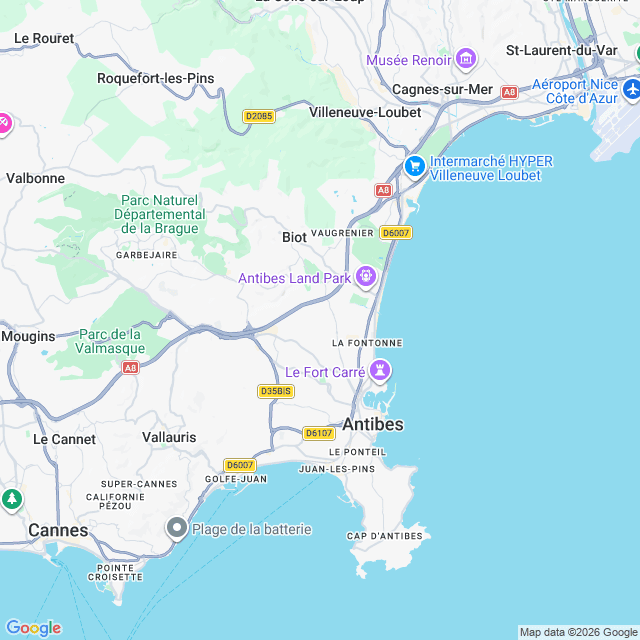Click the Le Fort Carré label
Image resolution: width=640 pixels, height=640 pixels.
tap(325, 372)
